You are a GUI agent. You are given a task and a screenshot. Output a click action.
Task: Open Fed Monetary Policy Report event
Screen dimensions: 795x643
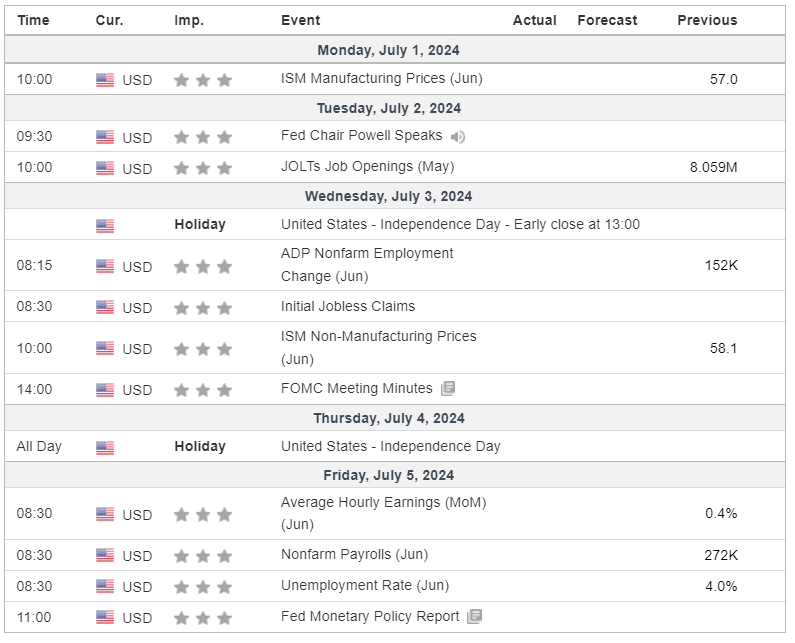pyautogui.click(x=370, y=617)
